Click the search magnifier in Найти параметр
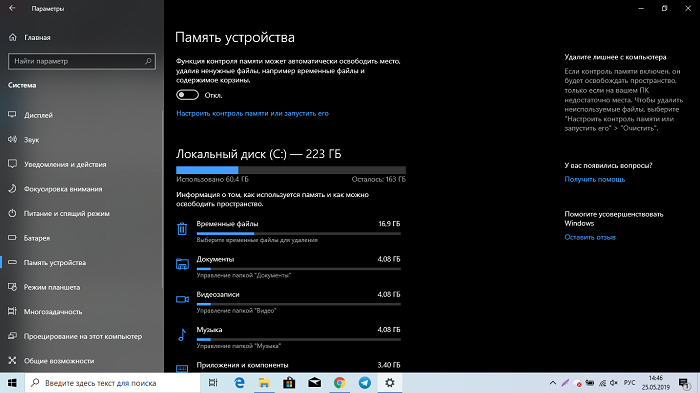The height and width of the screenshot is (393, 700). point(148,61)
